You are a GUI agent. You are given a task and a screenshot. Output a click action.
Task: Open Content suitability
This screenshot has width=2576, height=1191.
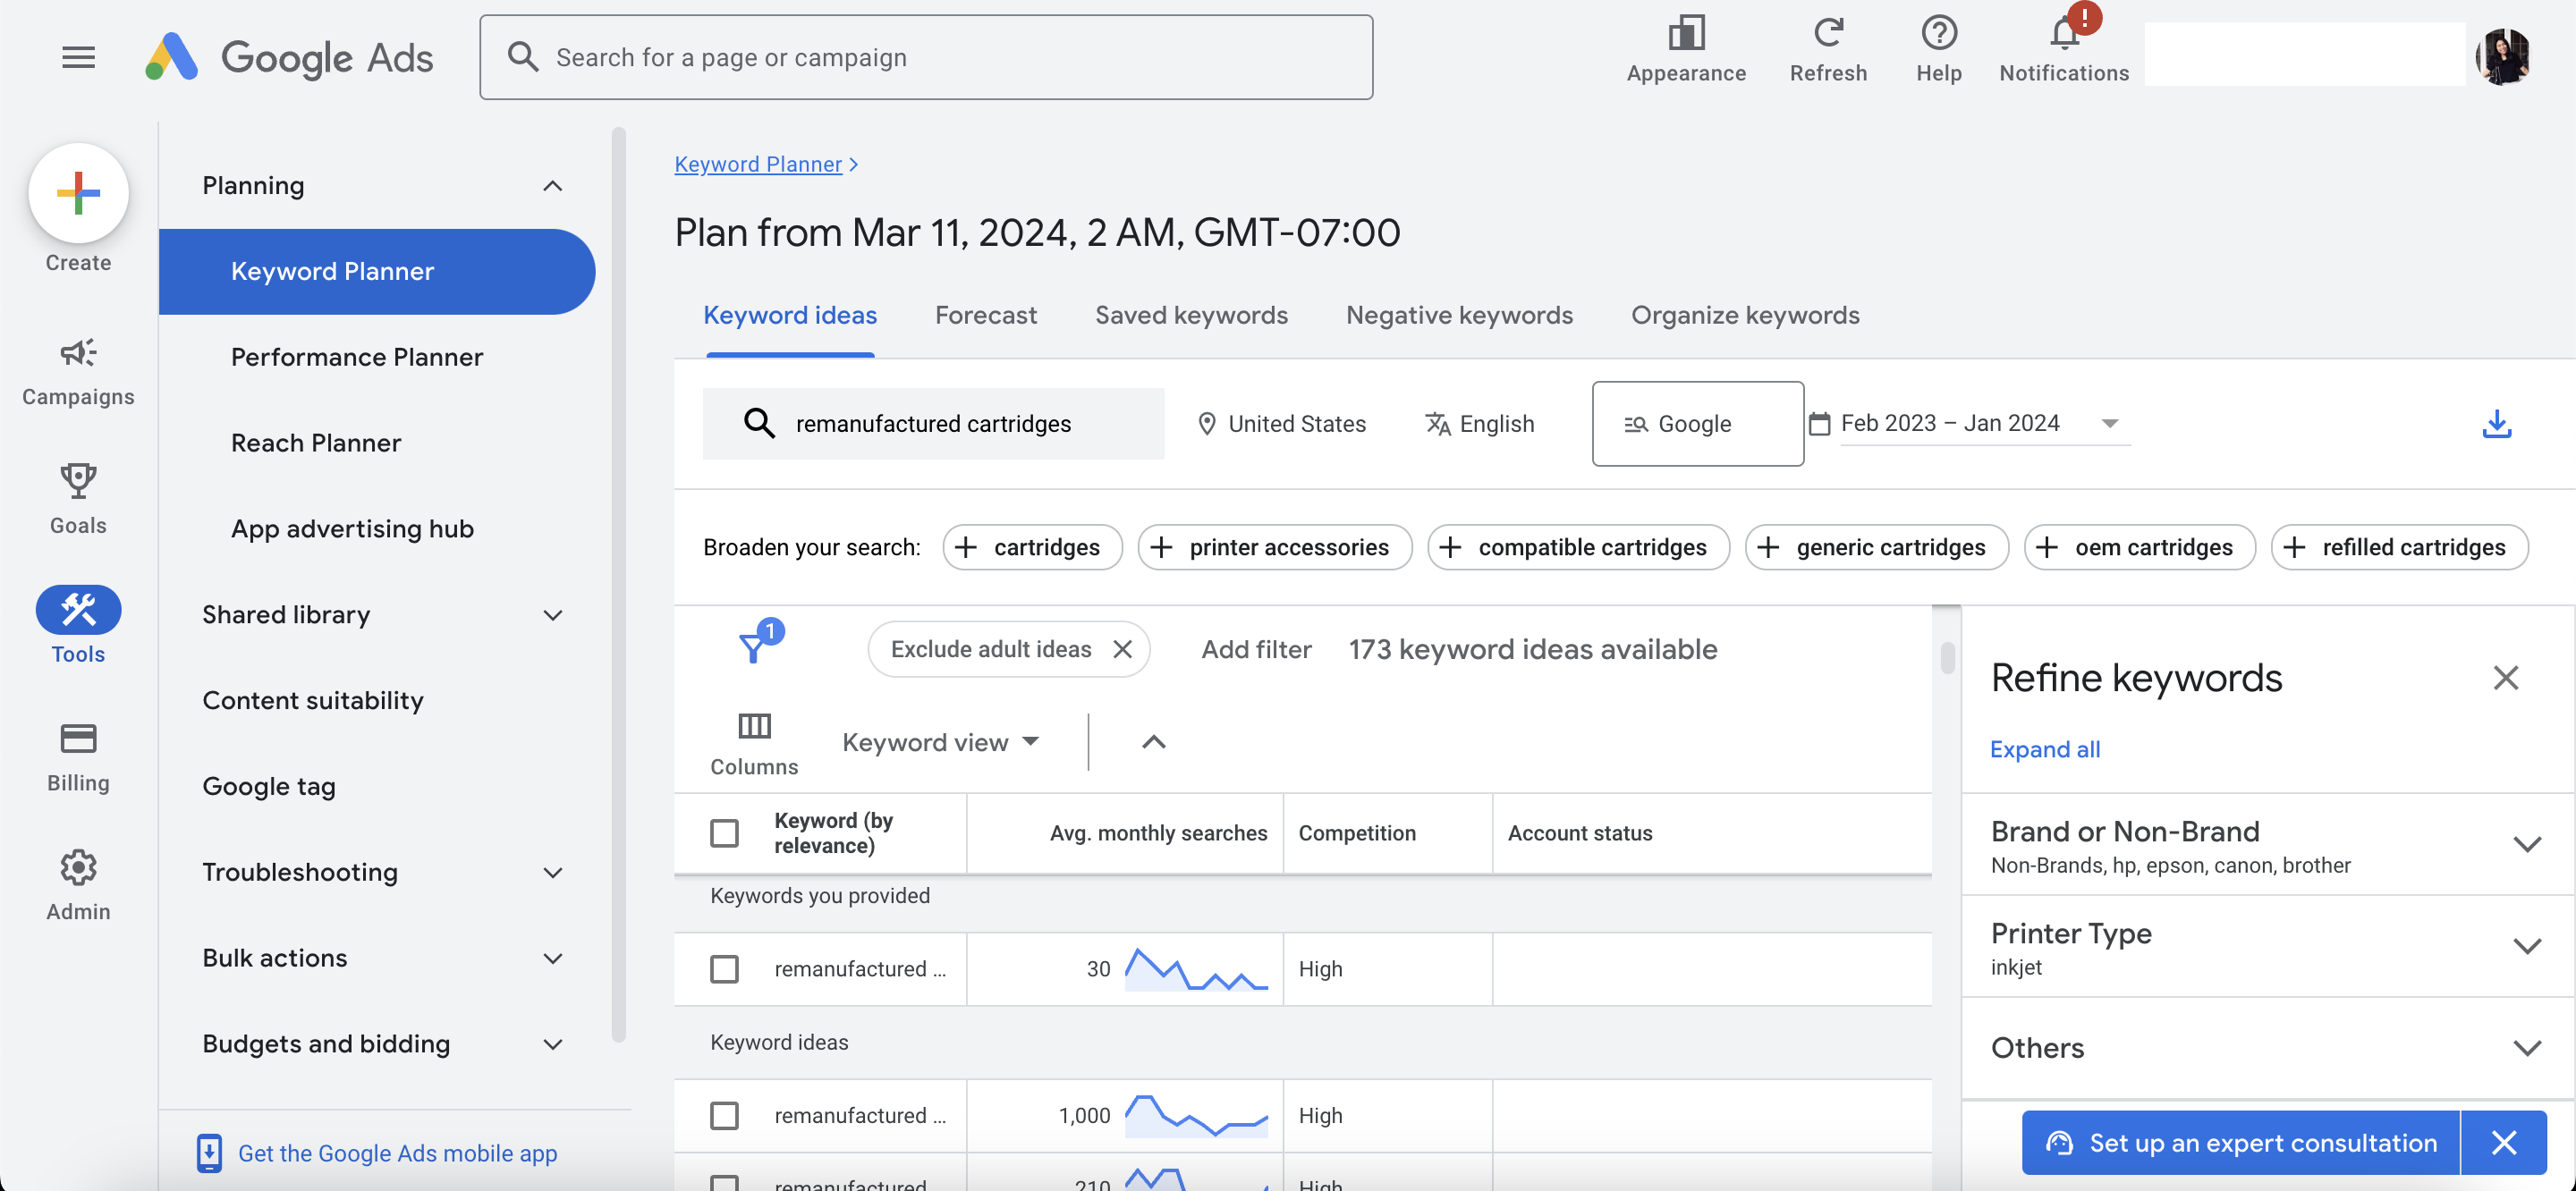pyautogui.click(x=313, y=701)
